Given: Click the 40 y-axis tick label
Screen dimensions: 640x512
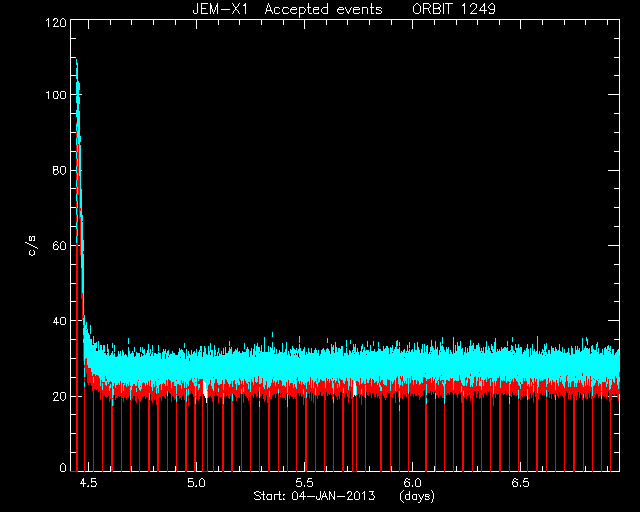Looking at the screenshot, I should 60,321.
